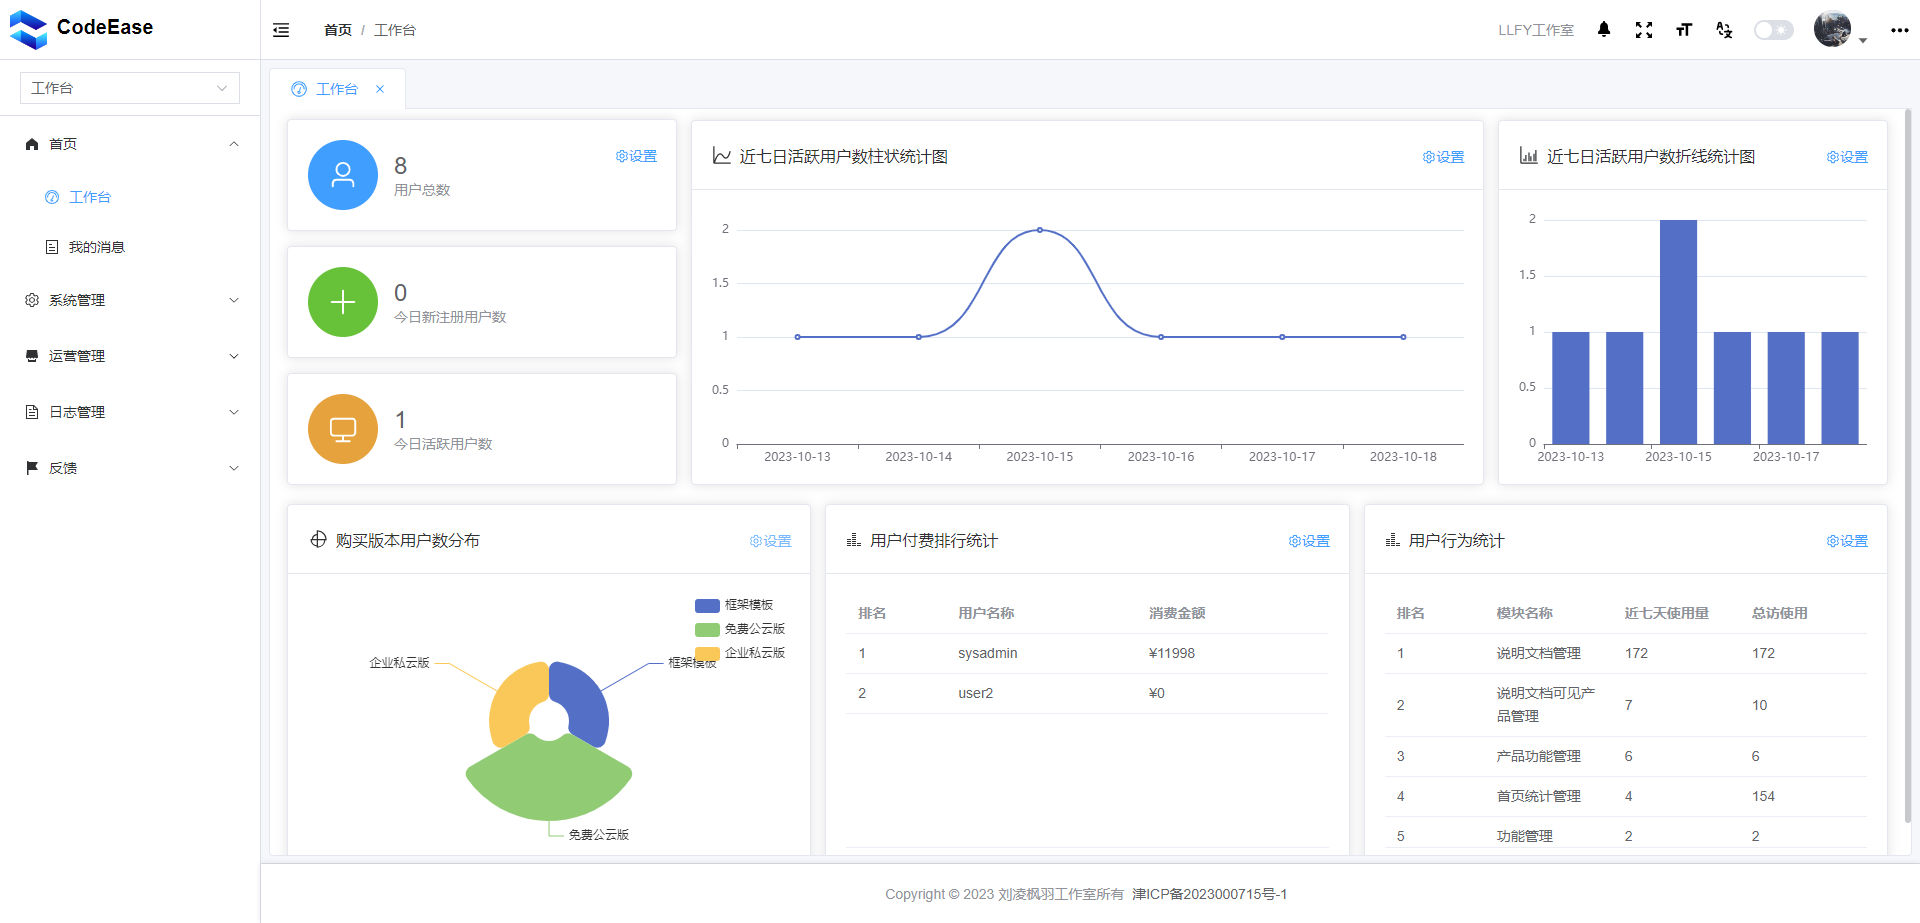Click the yellow 企业私云版 pie slice
Viewport: 1920px width, 923px height.
(x=513, y=702)
